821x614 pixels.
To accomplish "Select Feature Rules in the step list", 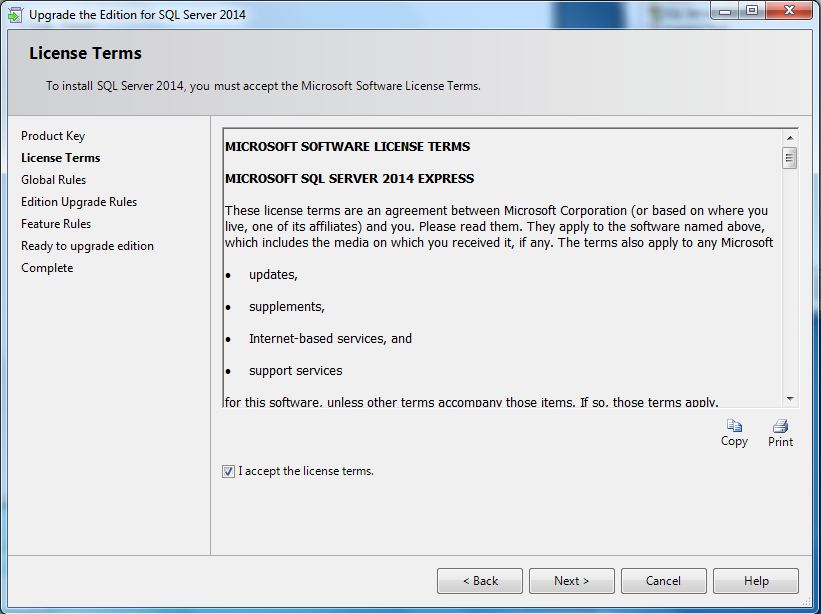I will [x=56, y=224].
